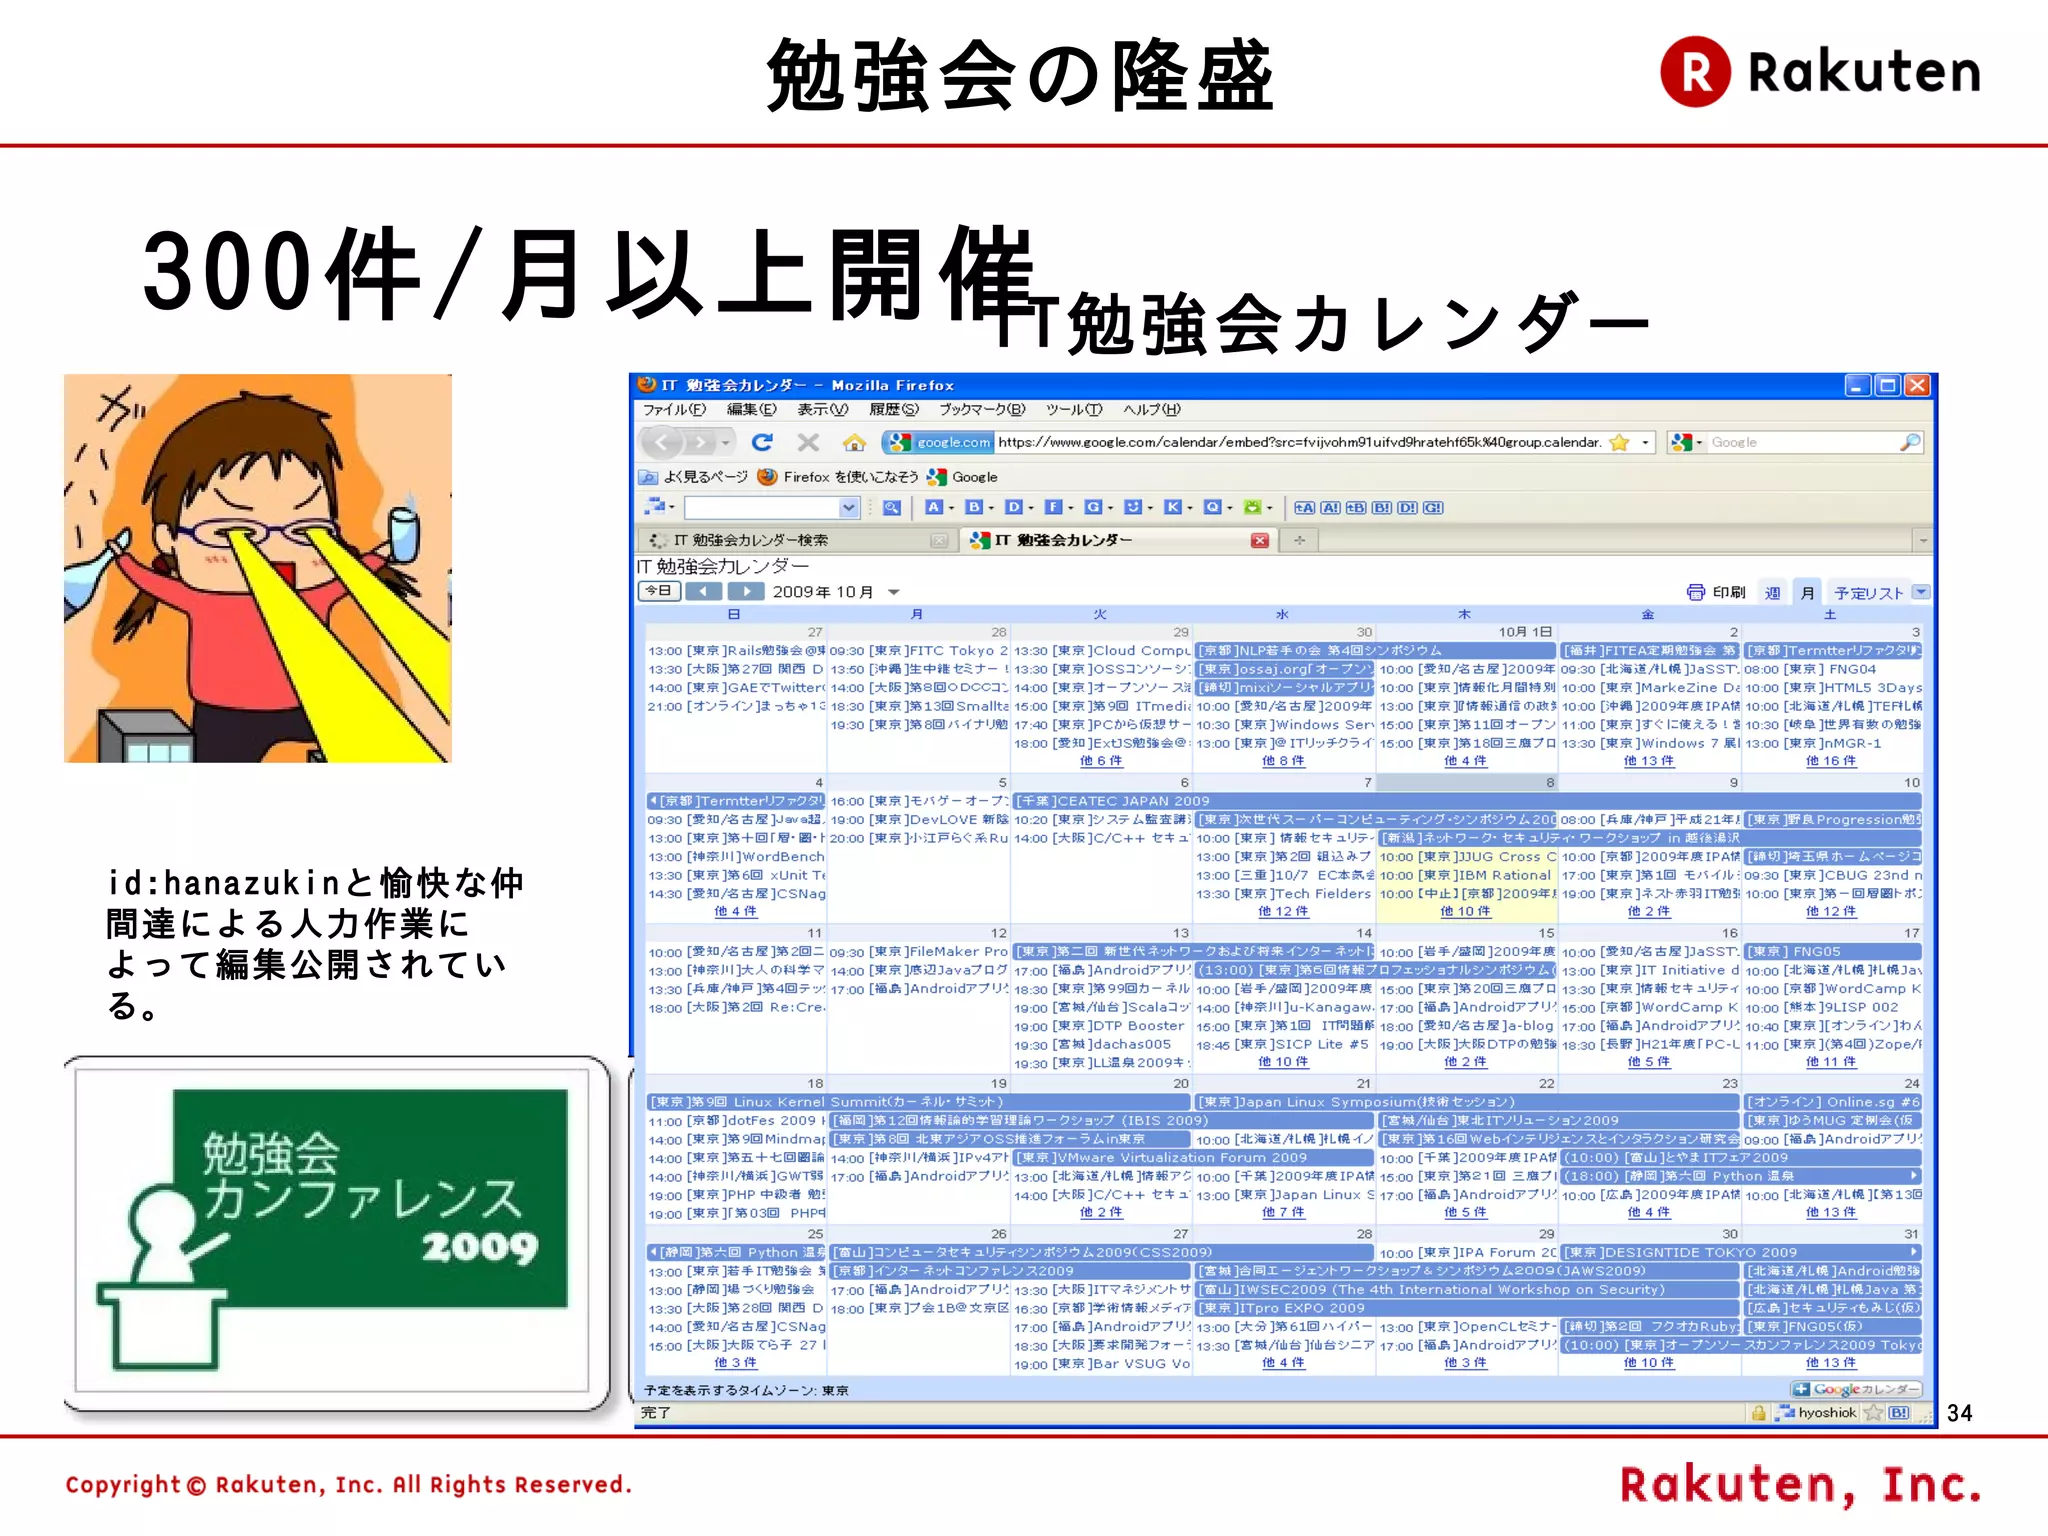The height and width of the screenshot is (1536, 2048).
Task: Click the search magnifier in Google box
Action: coord(1909,442)
